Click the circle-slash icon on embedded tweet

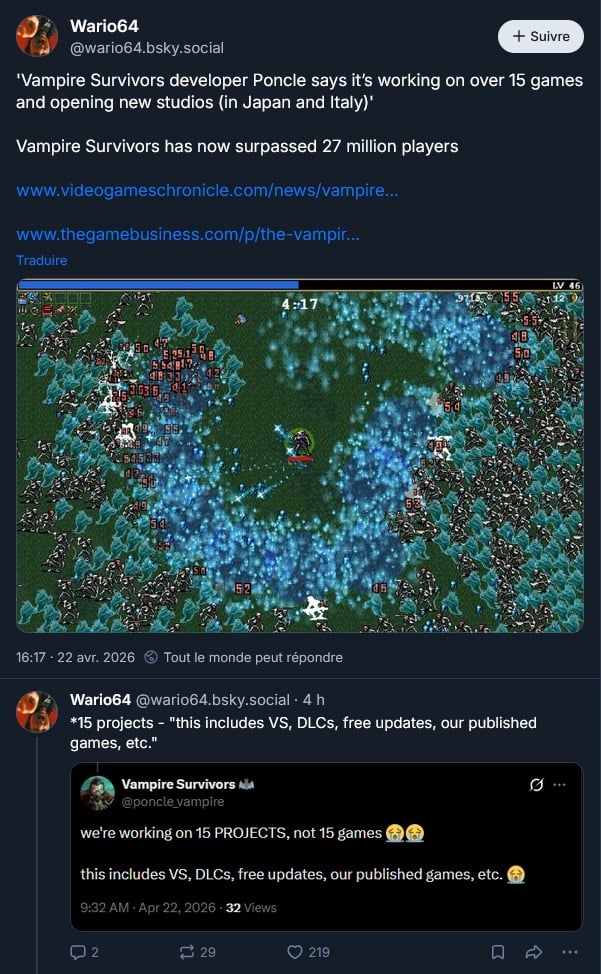point(536,785)
